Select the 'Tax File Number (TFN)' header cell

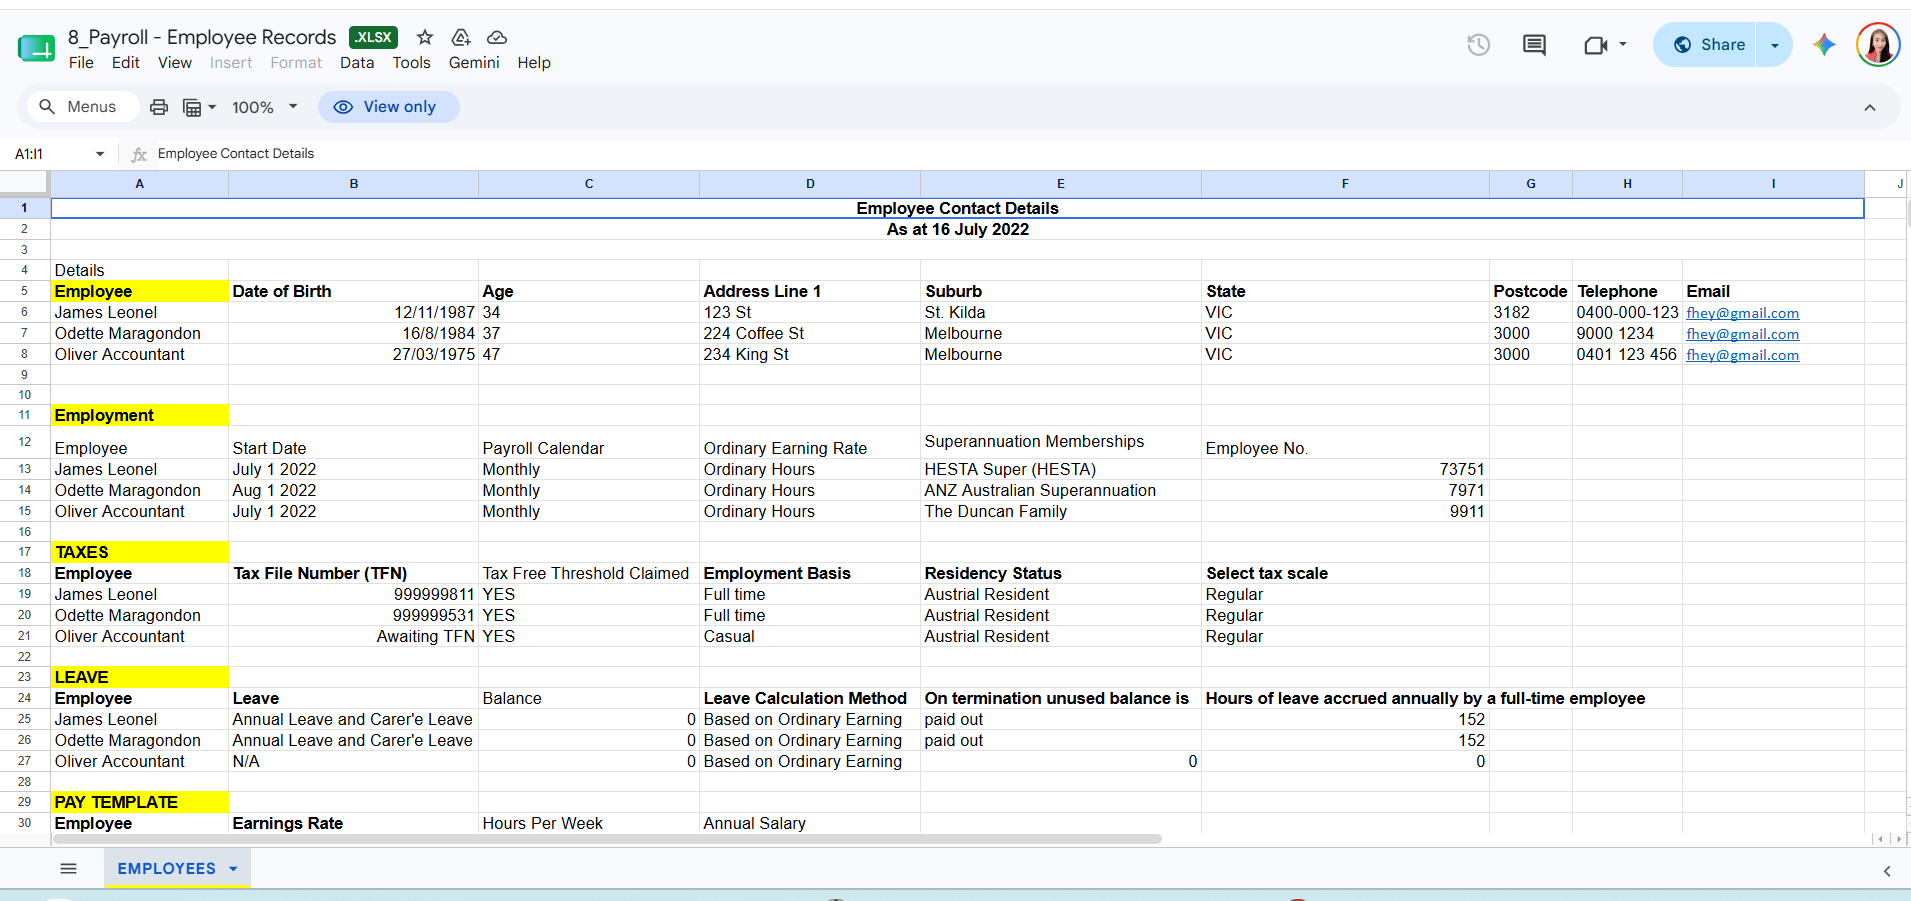point(353,573)
